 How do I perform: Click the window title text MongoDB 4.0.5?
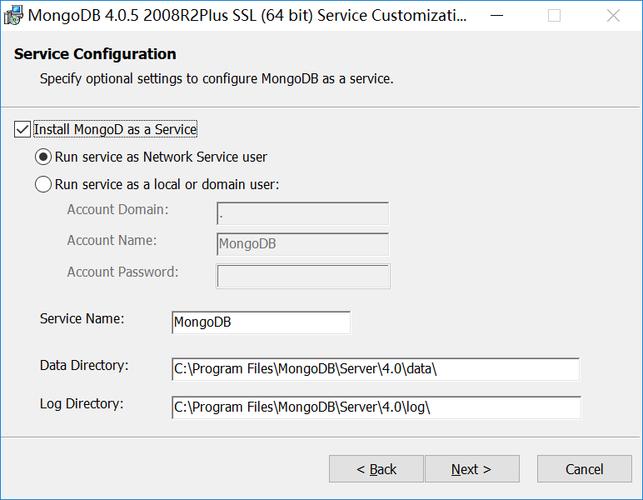point(247,16)
